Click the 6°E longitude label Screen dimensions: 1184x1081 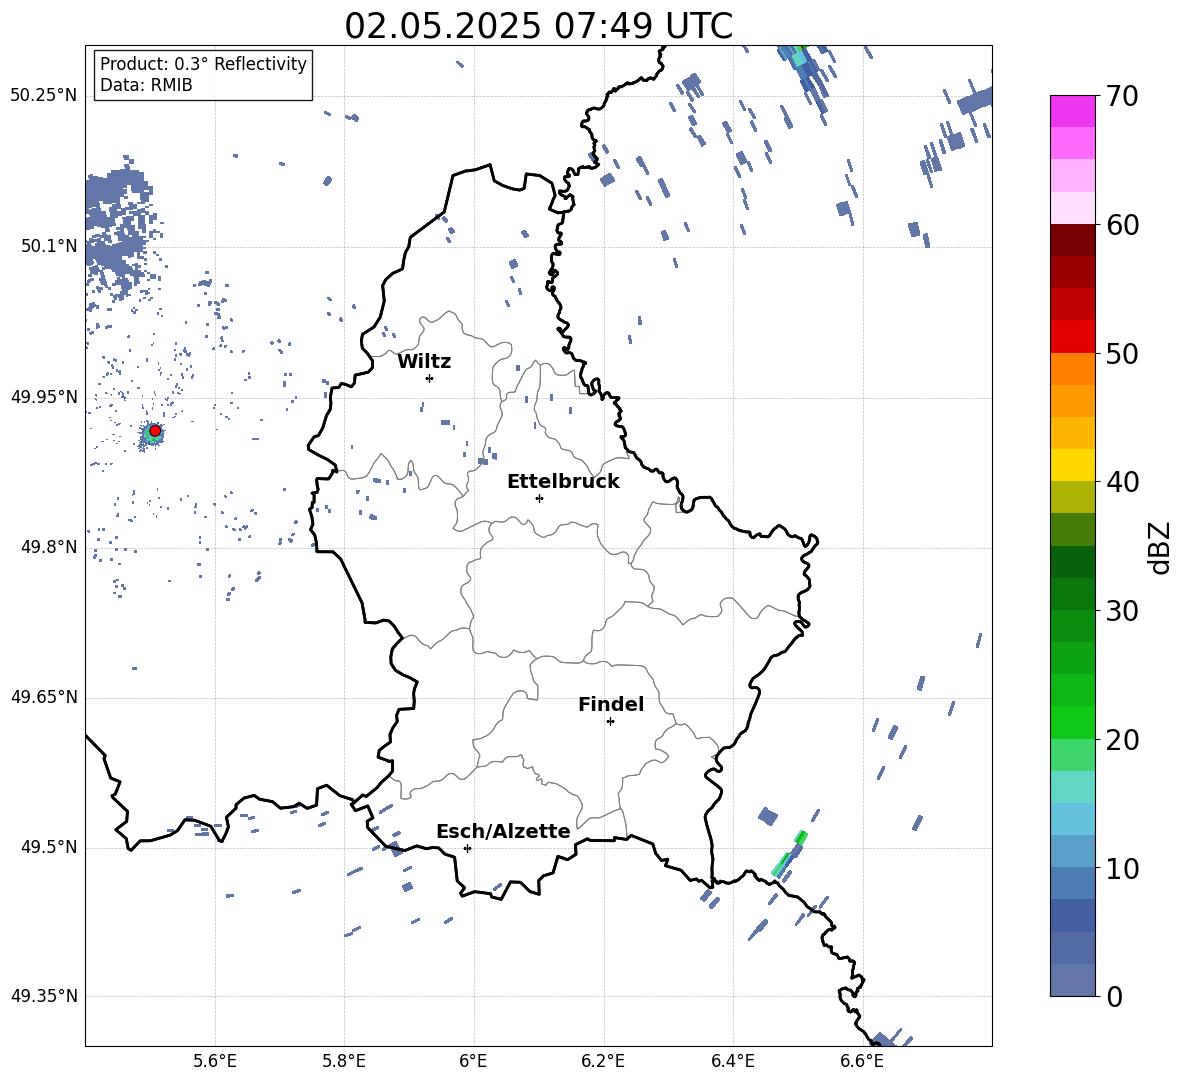coord(473,1061)
